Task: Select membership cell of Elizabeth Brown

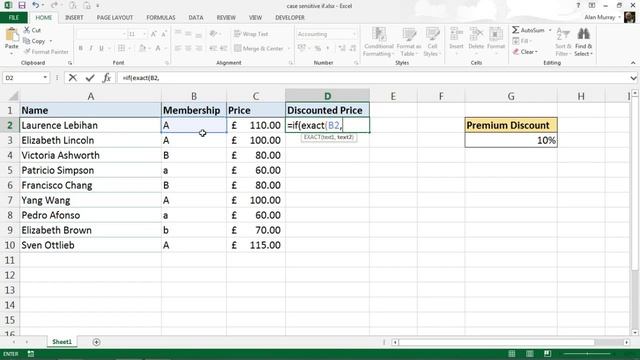Action: (x=194, y=230)
